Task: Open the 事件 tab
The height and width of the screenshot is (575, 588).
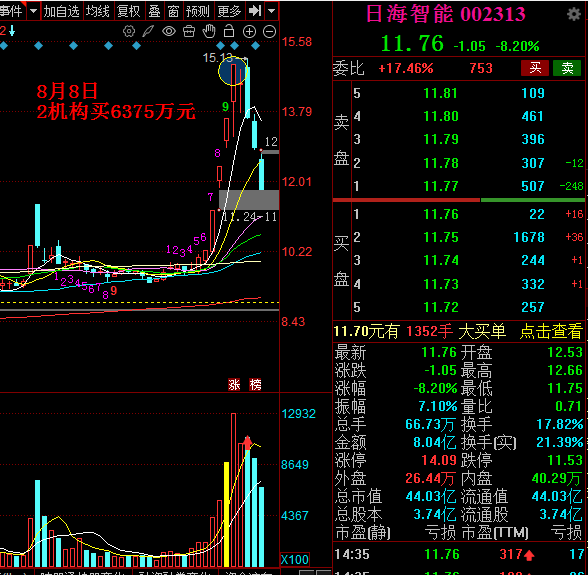Action: (11, 11)
